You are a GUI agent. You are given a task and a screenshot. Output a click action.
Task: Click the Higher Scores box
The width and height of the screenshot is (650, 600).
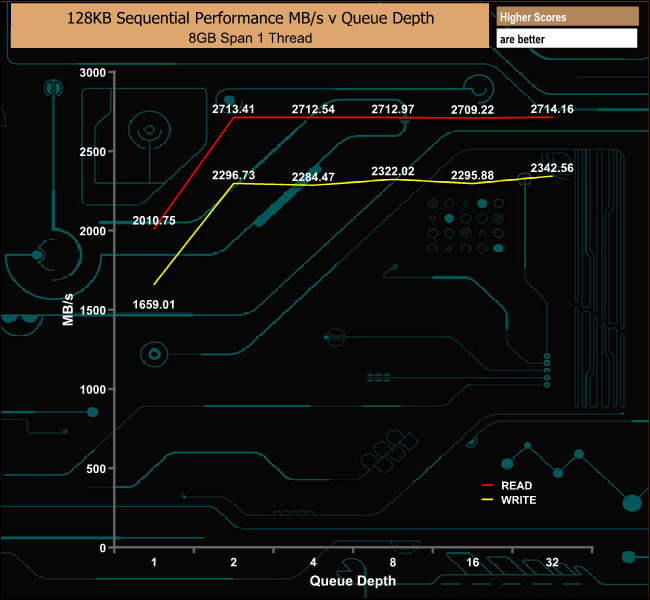(x=567, y=17)
